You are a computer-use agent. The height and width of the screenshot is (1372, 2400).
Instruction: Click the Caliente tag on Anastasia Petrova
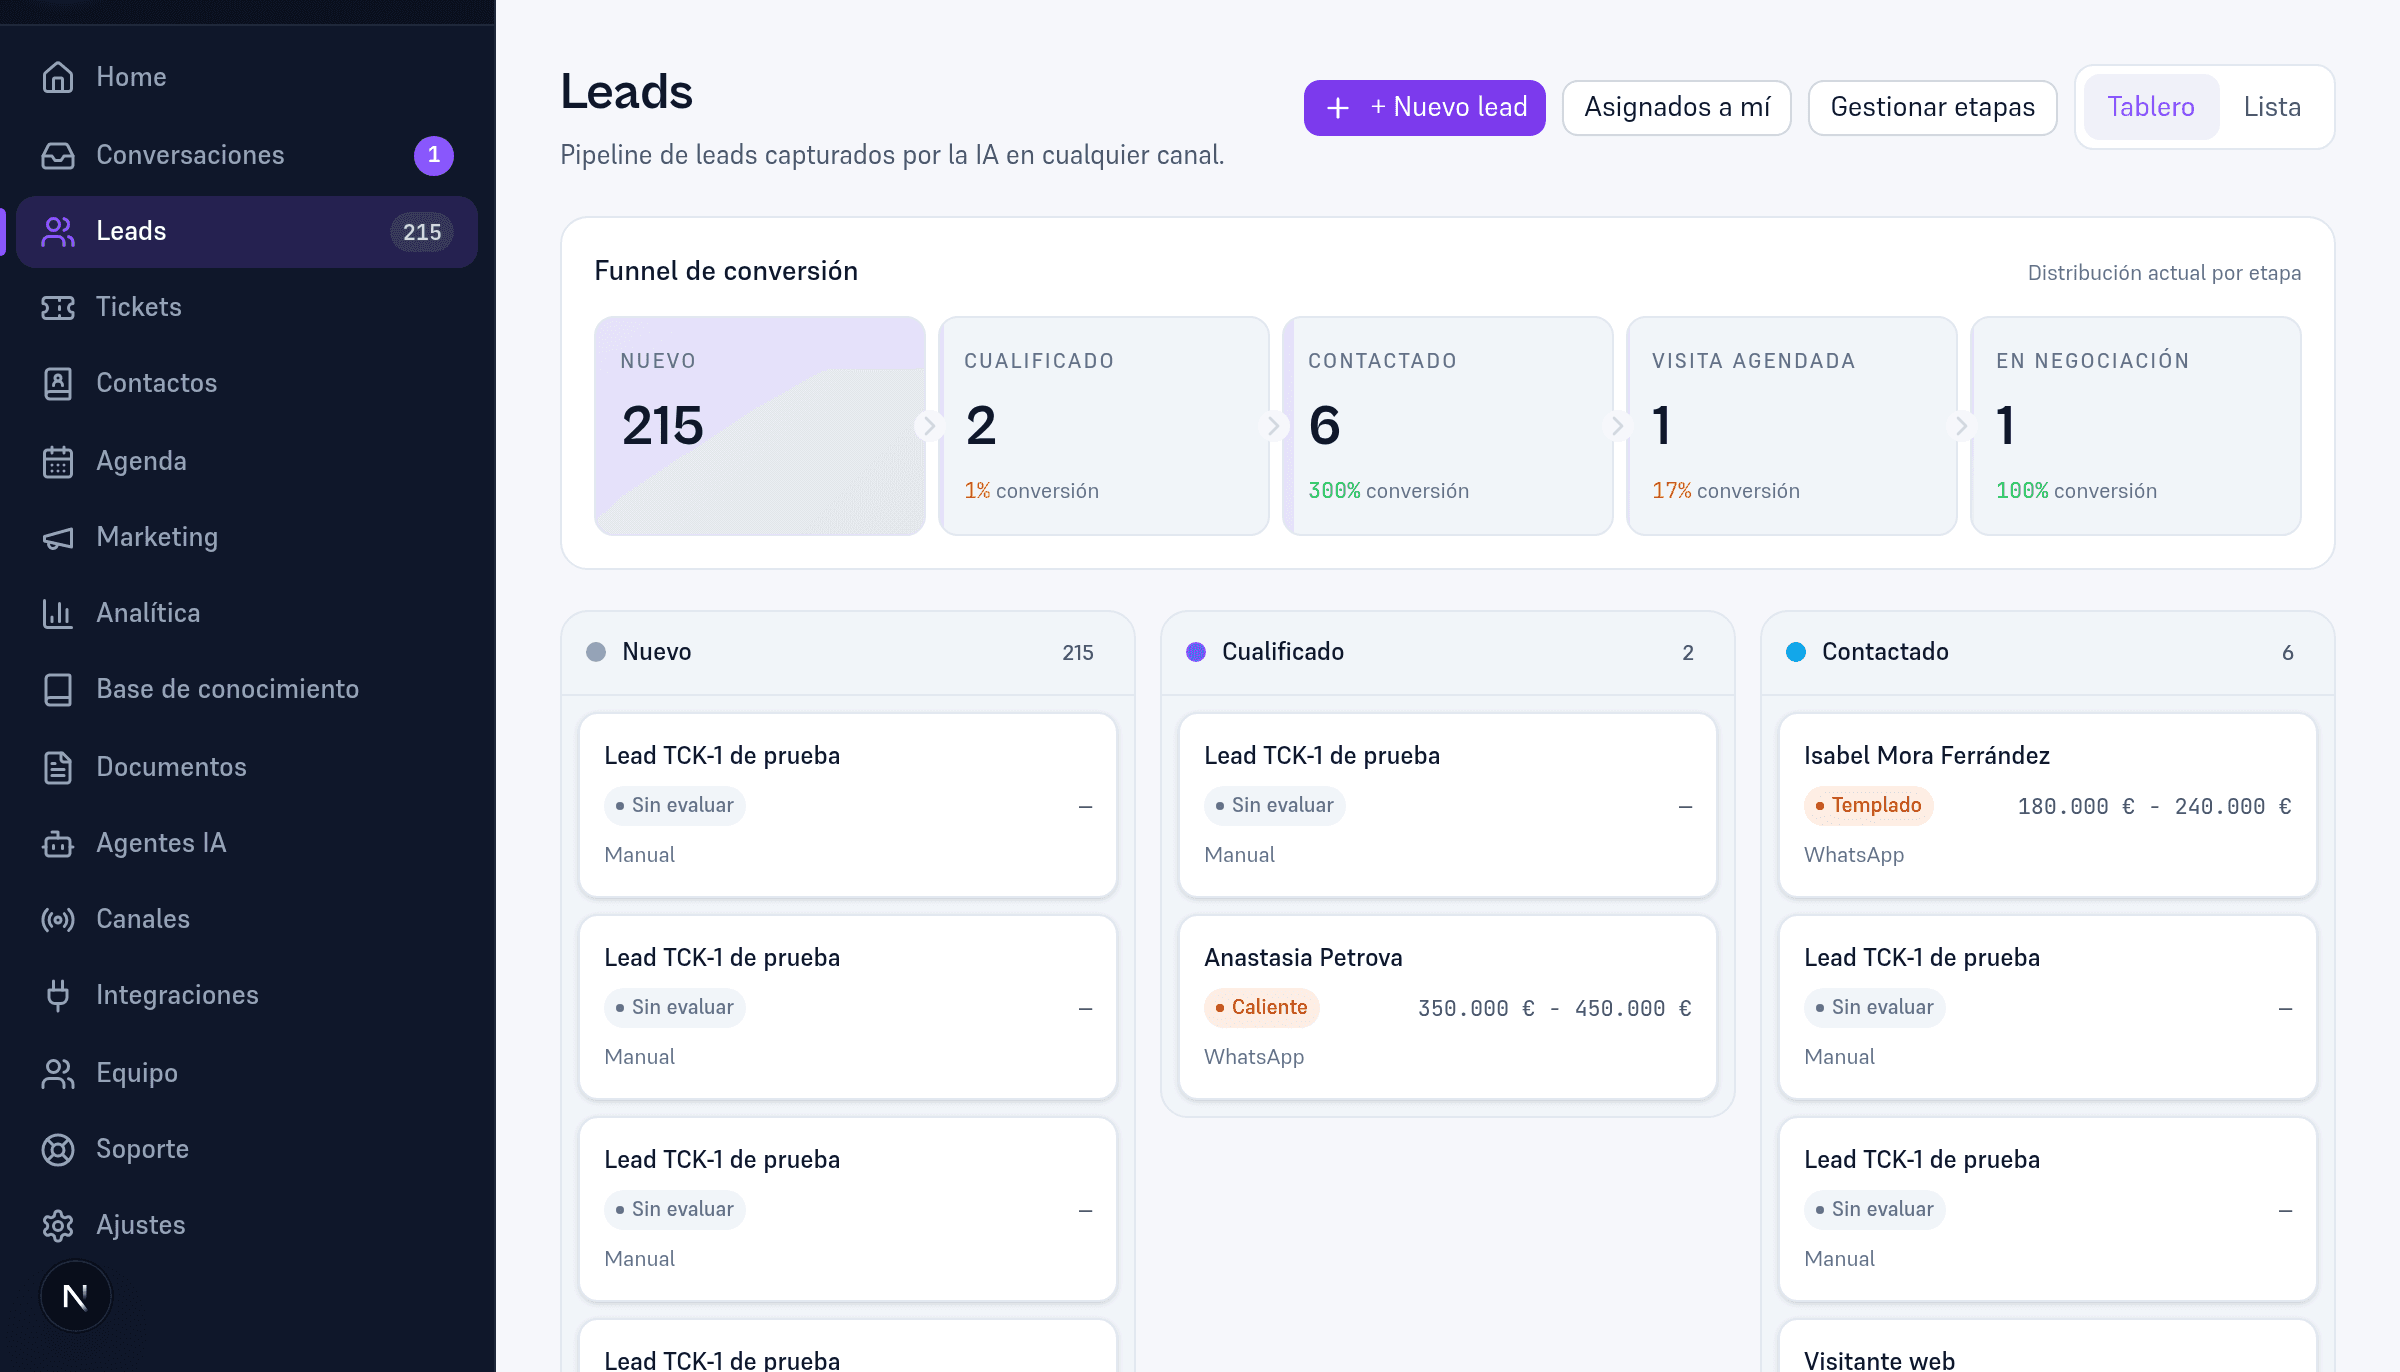point(1262,1007)
